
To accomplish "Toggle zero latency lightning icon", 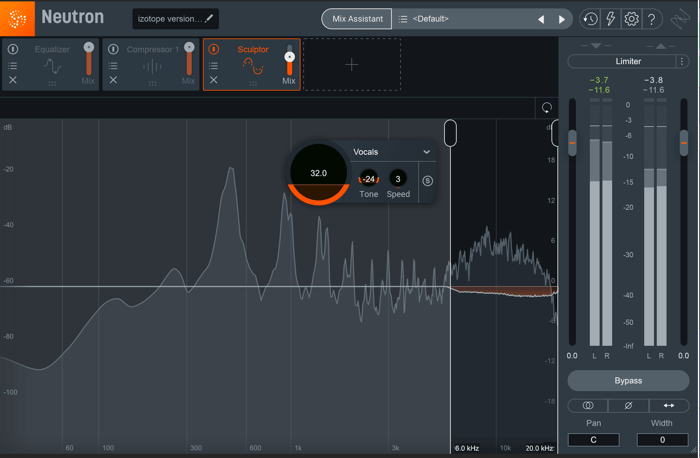I will (610, 19).
